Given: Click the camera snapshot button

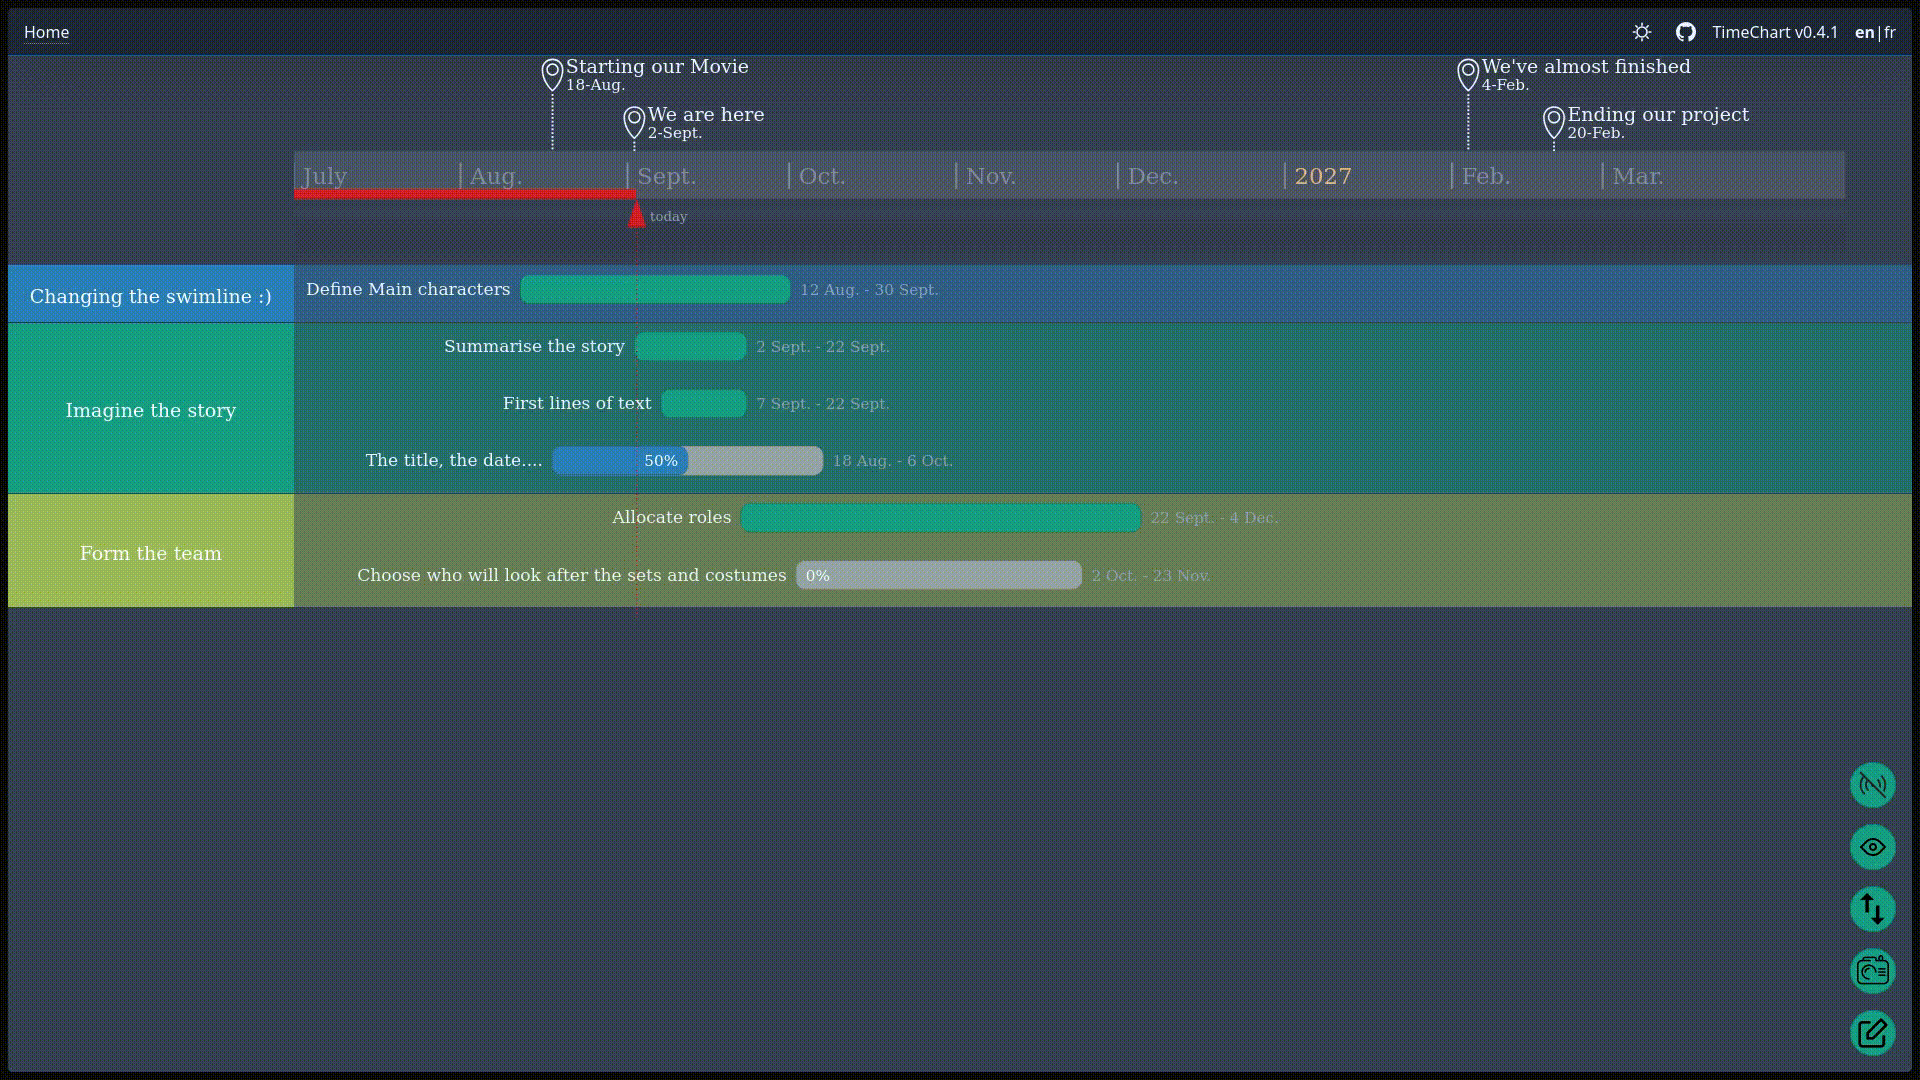Looking at the screenshot, I should pos(1872,971).
